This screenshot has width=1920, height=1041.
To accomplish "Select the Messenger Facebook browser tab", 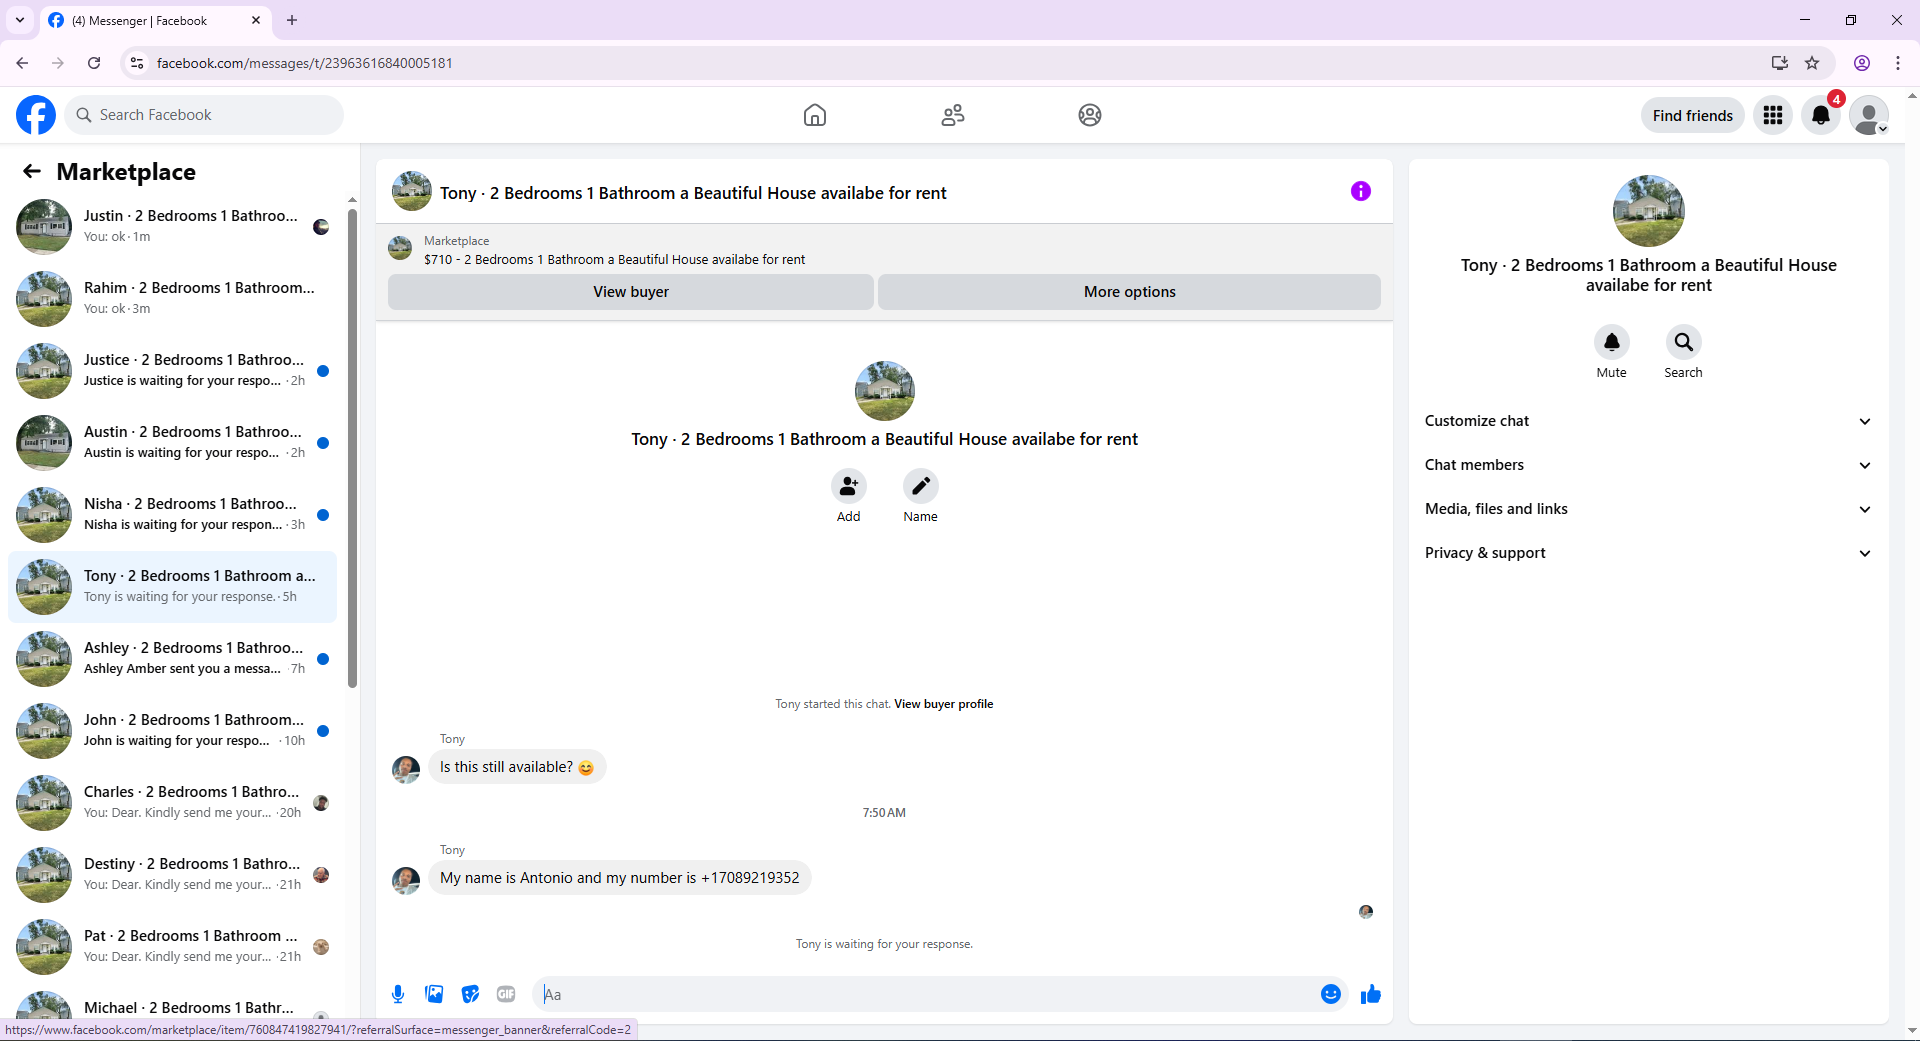I will click(155, 20).
